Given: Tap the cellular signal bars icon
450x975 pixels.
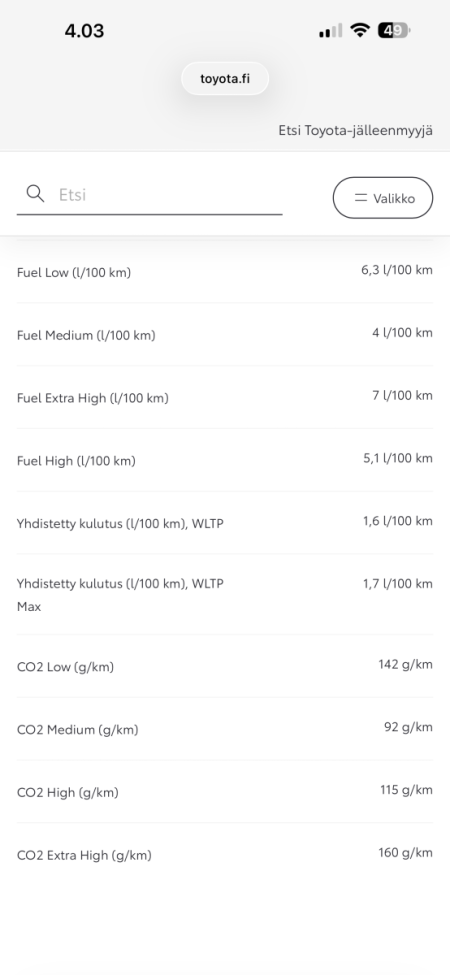Looking at the screenshot, I should (331, 30).
